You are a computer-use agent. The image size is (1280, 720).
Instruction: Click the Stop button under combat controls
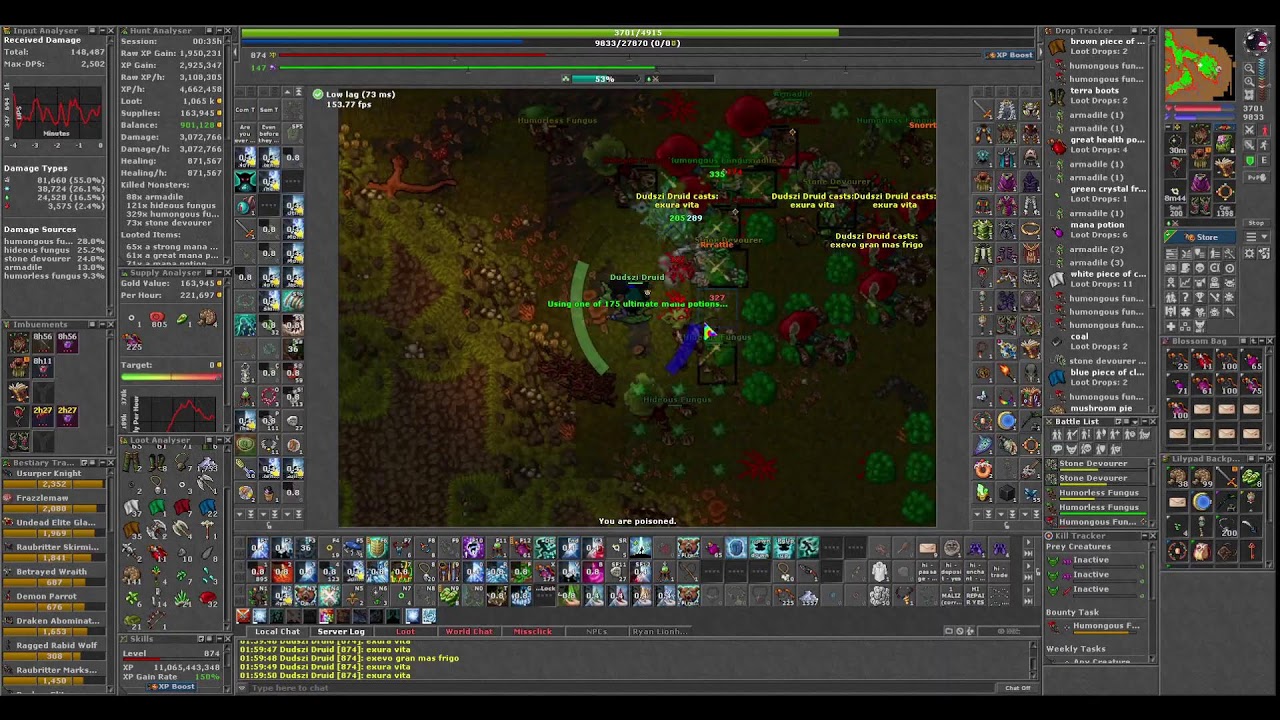[x=1256, y=223]
